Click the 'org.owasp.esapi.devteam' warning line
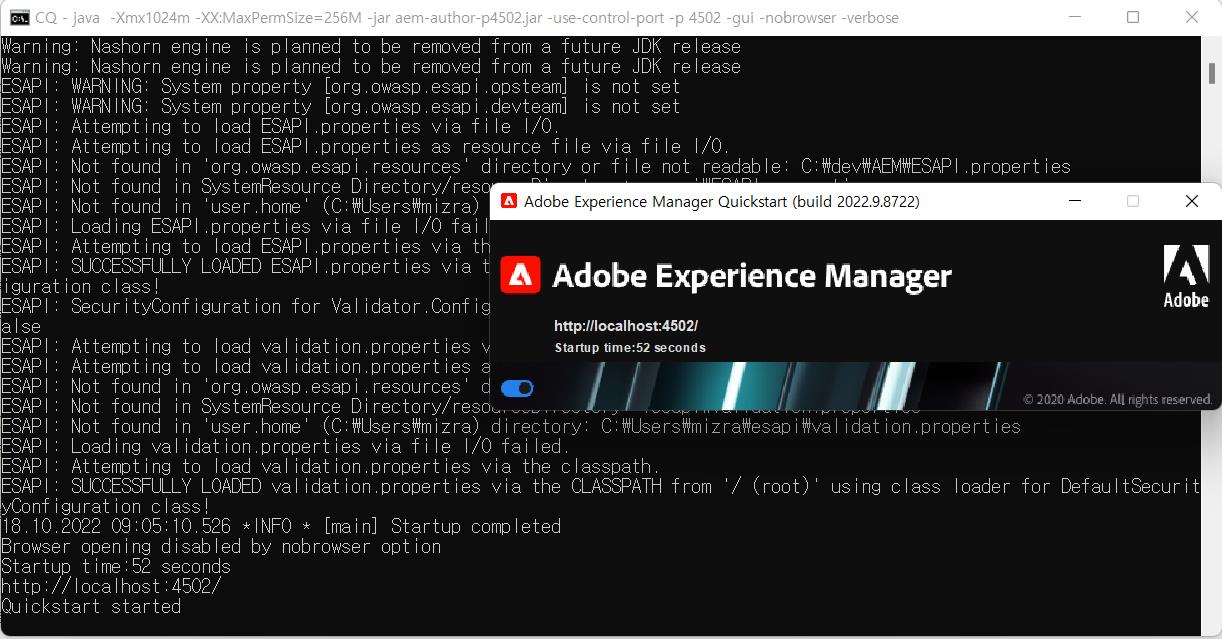1222x639 pixels. (x=341, y=106)
